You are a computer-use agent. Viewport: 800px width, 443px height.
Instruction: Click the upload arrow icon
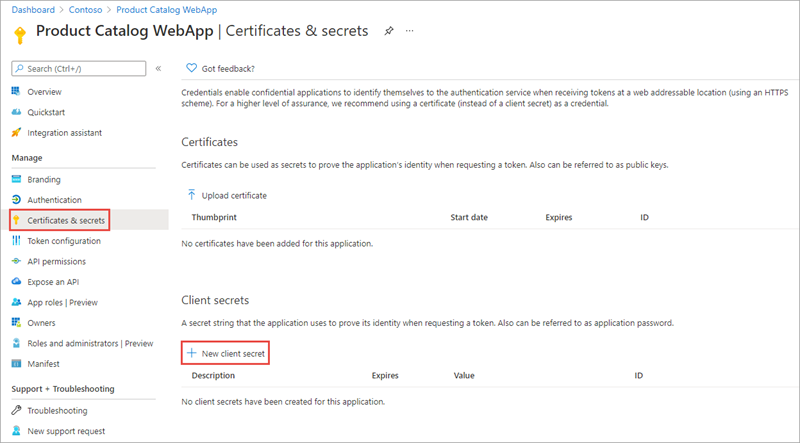(x=191, y=195)
